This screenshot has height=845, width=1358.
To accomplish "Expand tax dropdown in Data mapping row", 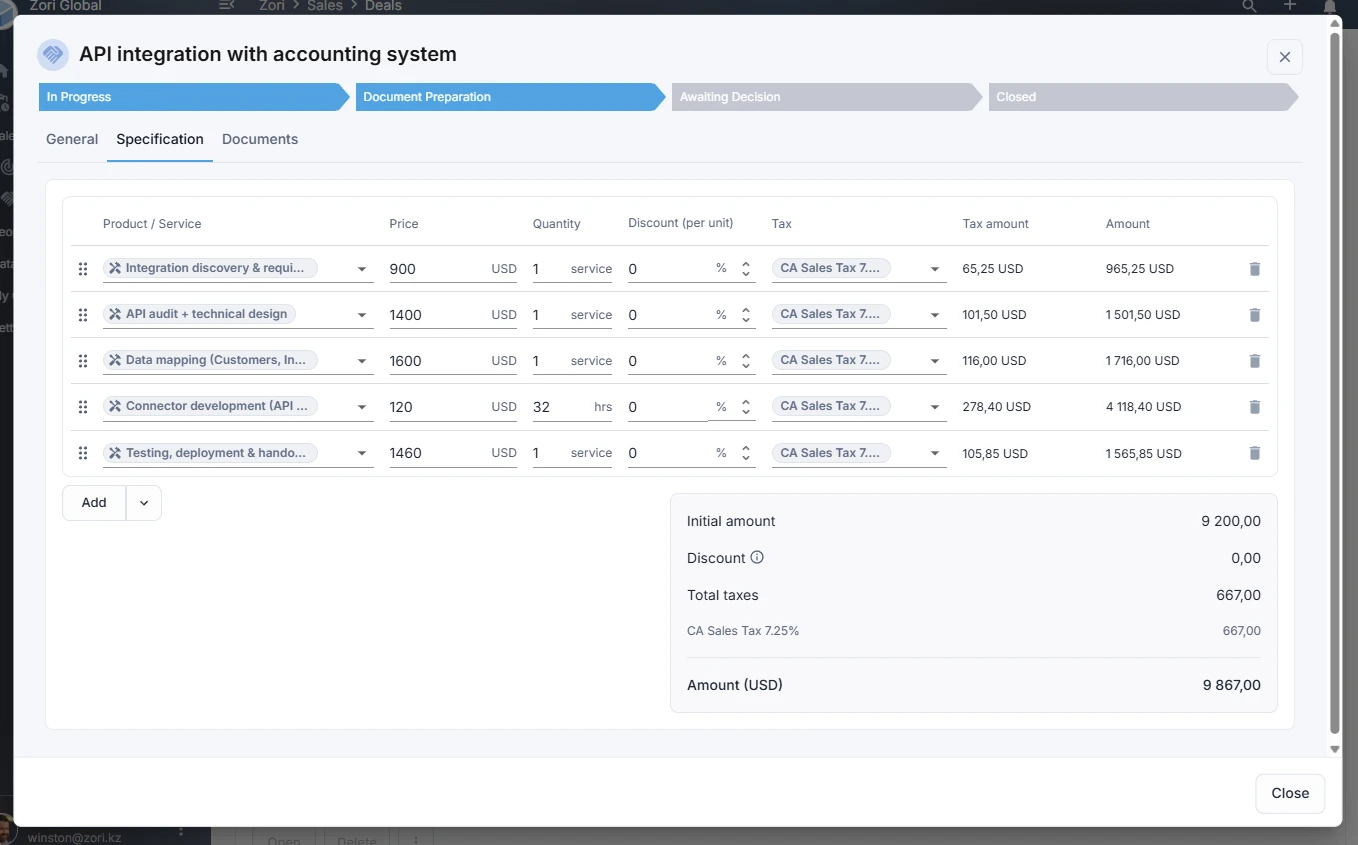I will [935, 361].
